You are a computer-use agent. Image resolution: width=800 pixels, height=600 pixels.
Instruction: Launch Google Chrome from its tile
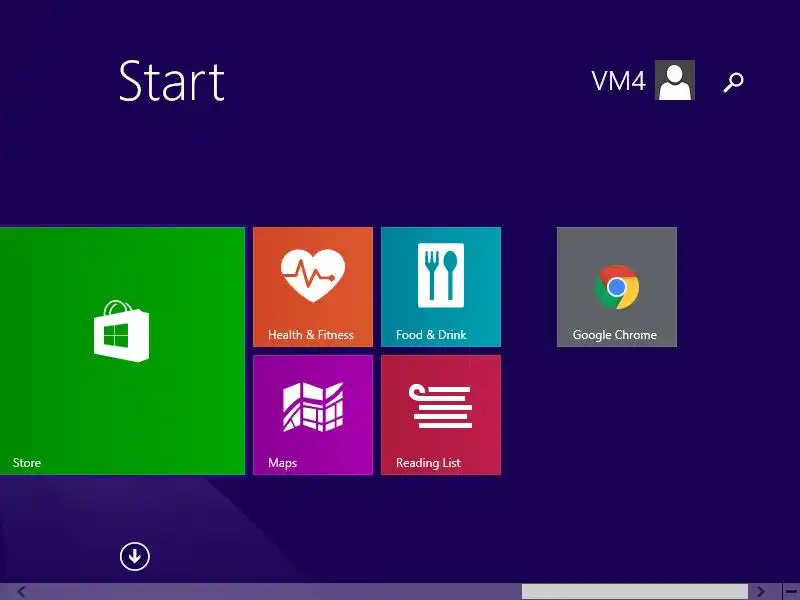click(617, 287)
